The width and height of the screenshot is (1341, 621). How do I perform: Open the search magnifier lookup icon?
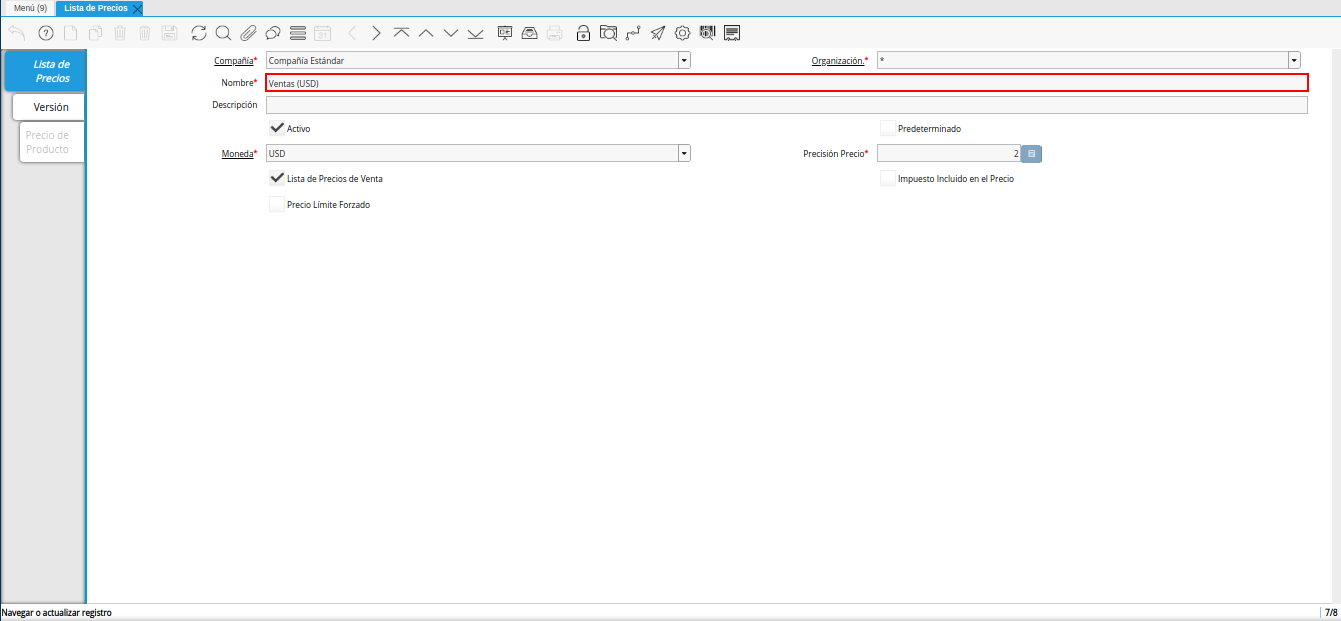[x=223, y=33]
